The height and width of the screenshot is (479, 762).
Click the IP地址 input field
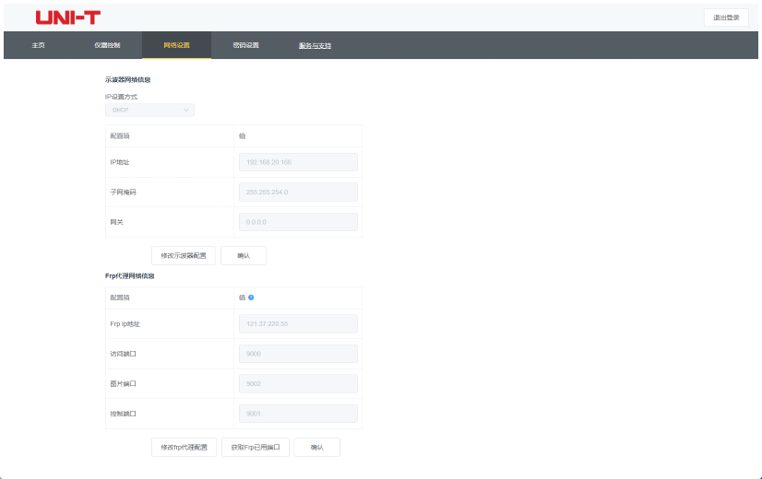coord(298,162)
